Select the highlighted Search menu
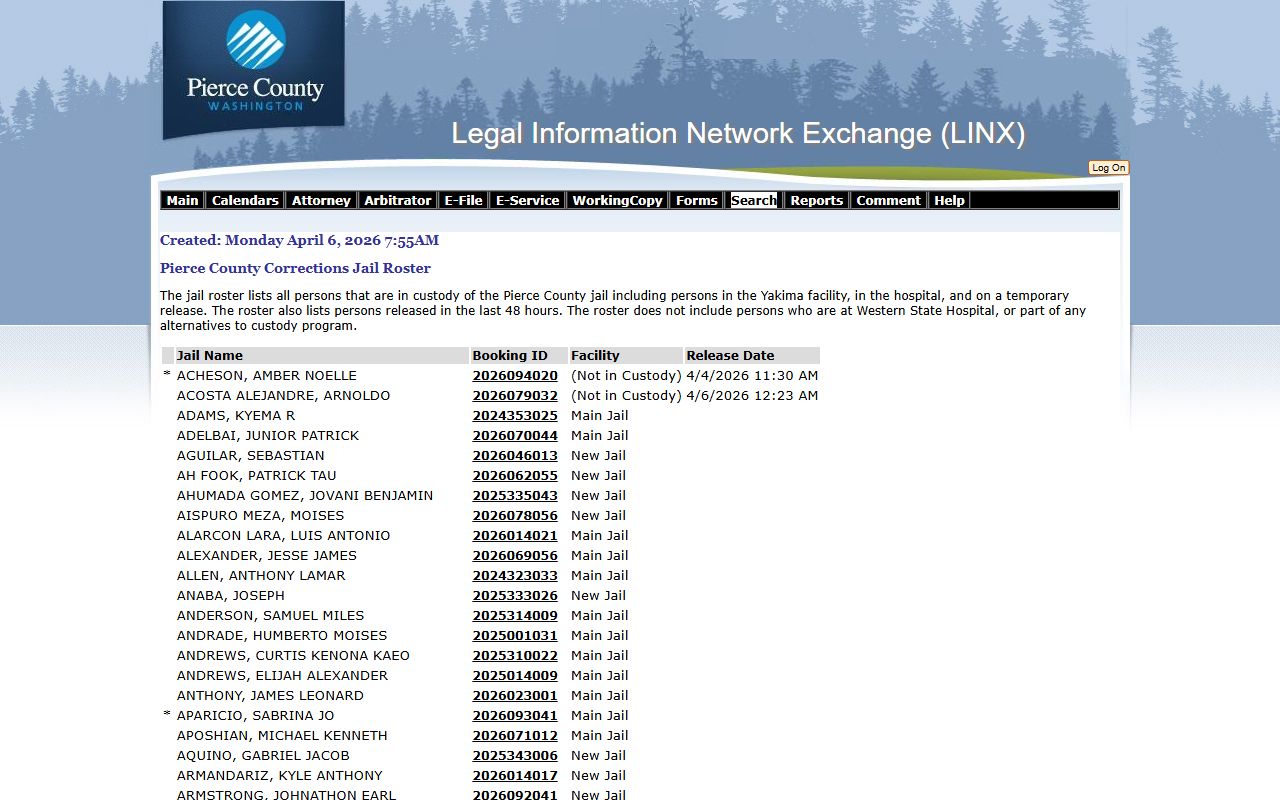This screenshot has height=800, width=1280. [753, 200]
